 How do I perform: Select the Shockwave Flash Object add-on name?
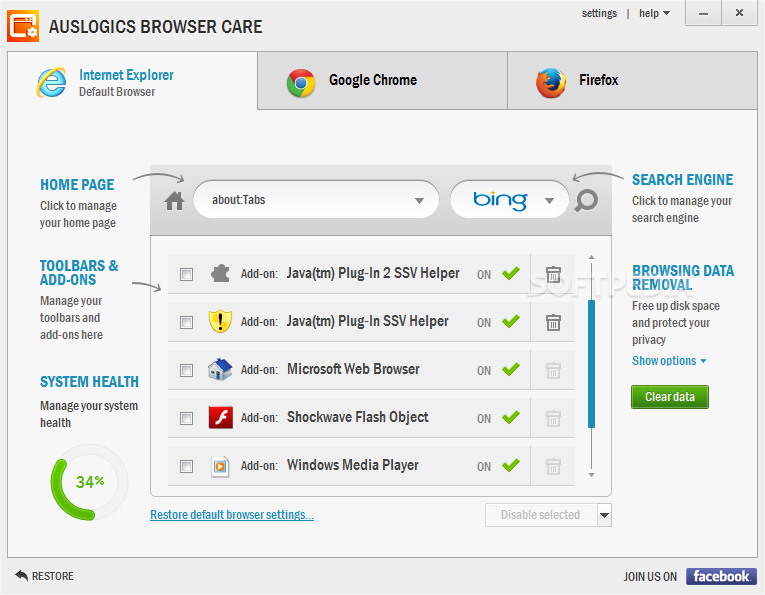357,417
